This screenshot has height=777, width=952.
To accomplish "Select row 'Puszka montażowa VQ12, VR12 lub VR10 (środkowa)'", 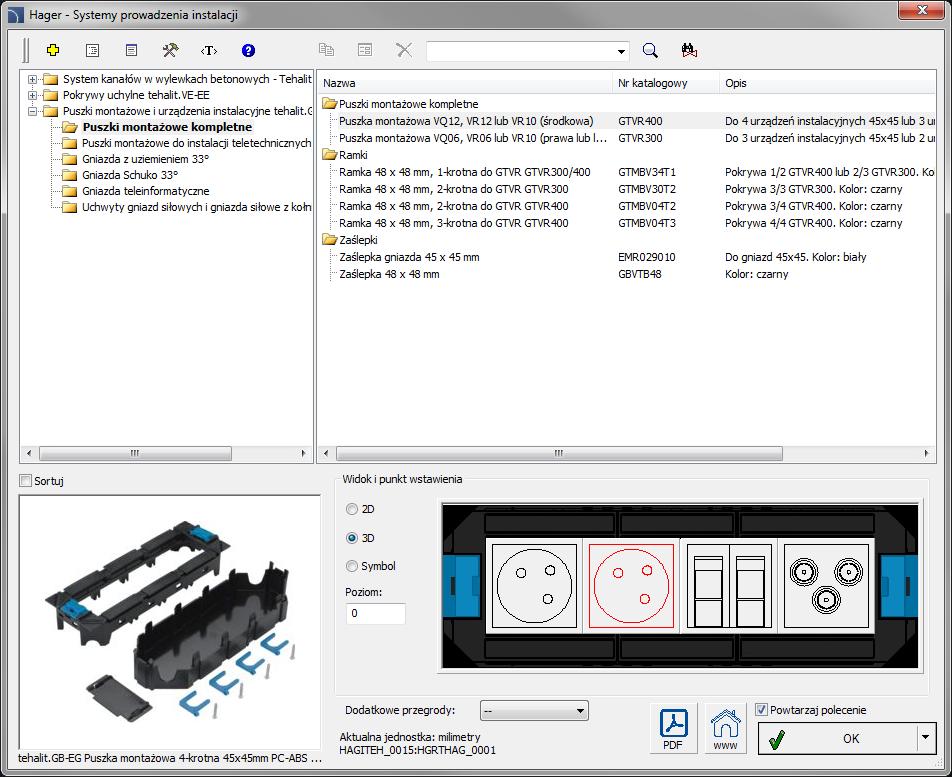I will 627,121.
